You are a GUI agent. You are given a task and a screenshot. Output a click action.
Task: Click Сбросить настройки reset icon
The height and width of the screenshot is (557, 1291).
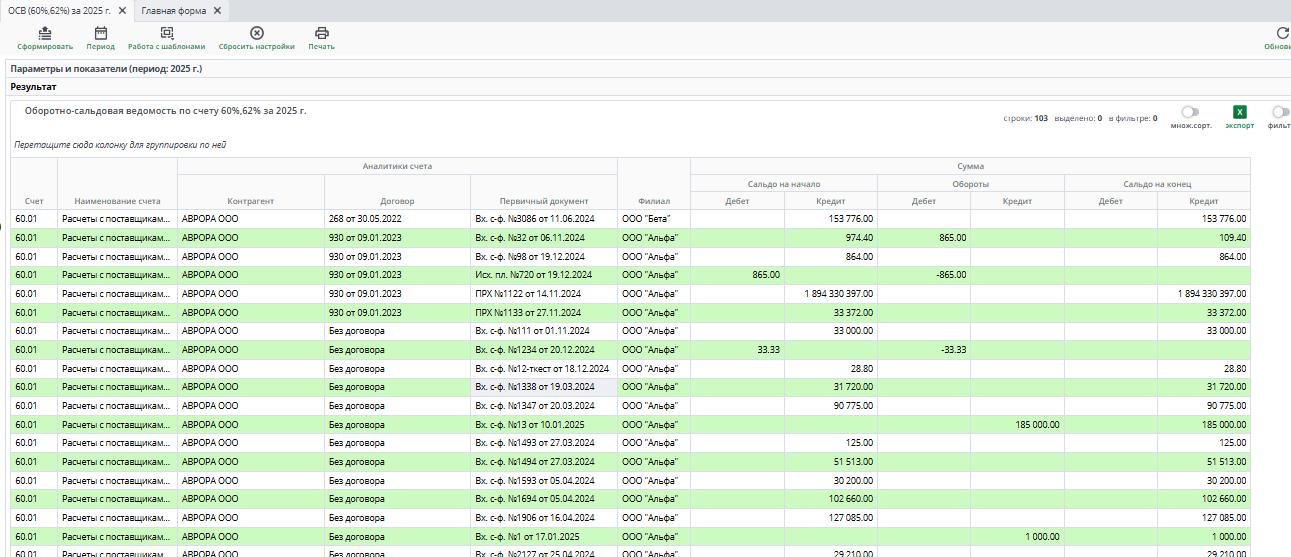pyautogui.click(x=257, y=33)
